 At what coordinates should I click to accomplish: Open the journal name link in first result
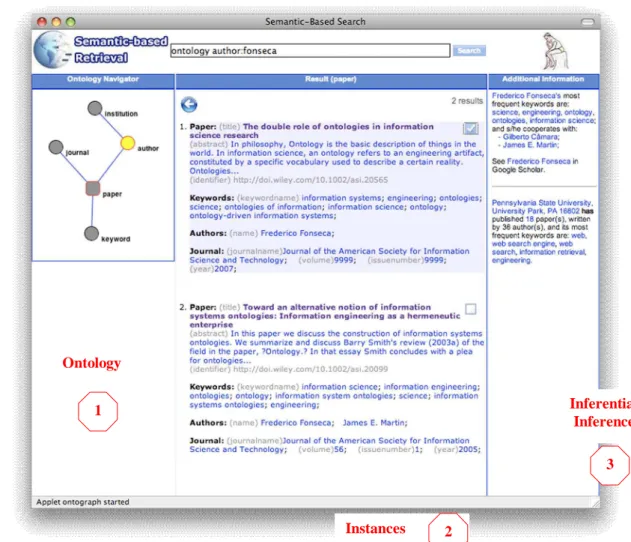pos(330,256)
